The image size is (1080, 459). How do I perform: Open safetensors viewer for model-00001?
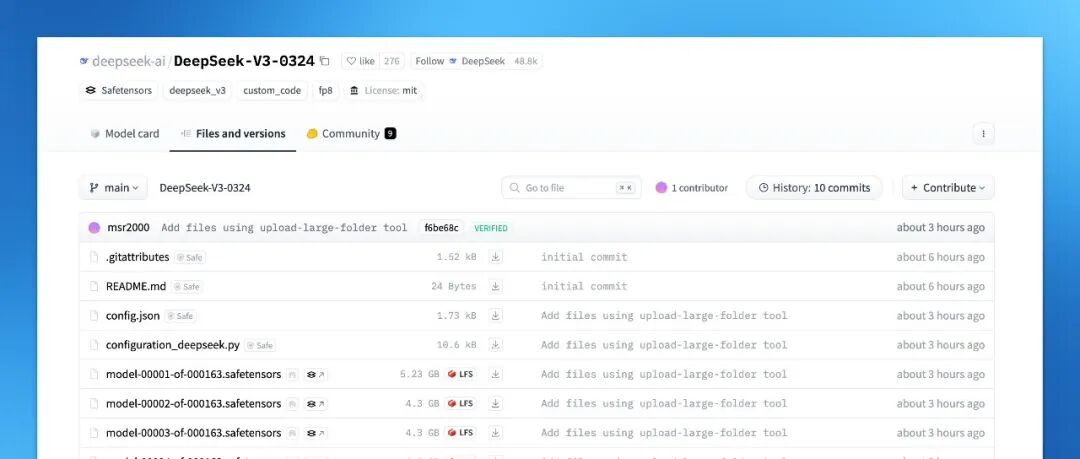pos(316,375)
